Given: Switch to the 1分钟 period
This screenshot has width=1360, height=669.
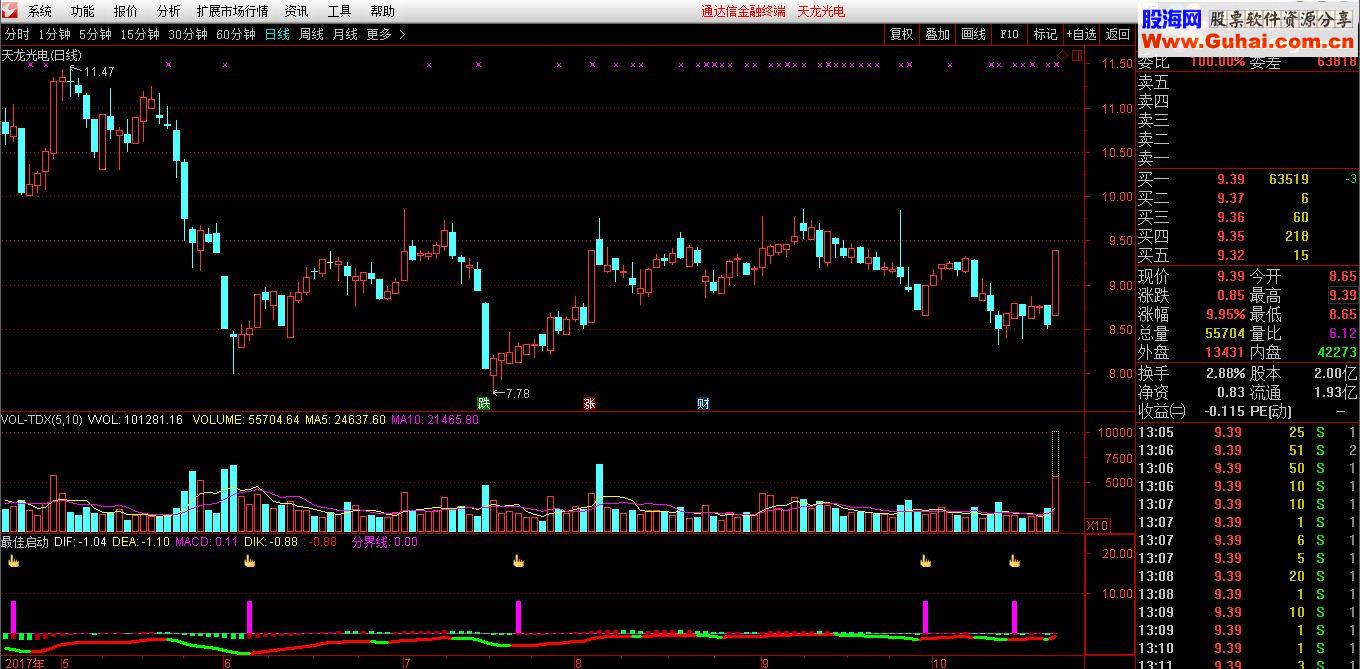Looking at the screenshot, I should coord(55,34).
